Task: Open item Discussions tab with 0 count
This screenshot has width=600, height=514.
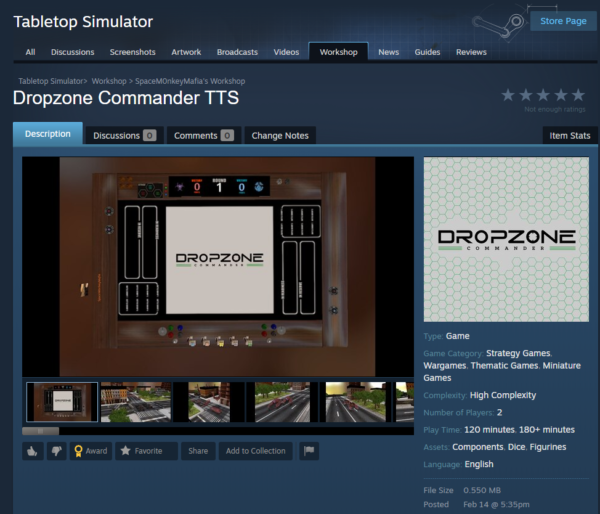Action: (x=124, y=135)
